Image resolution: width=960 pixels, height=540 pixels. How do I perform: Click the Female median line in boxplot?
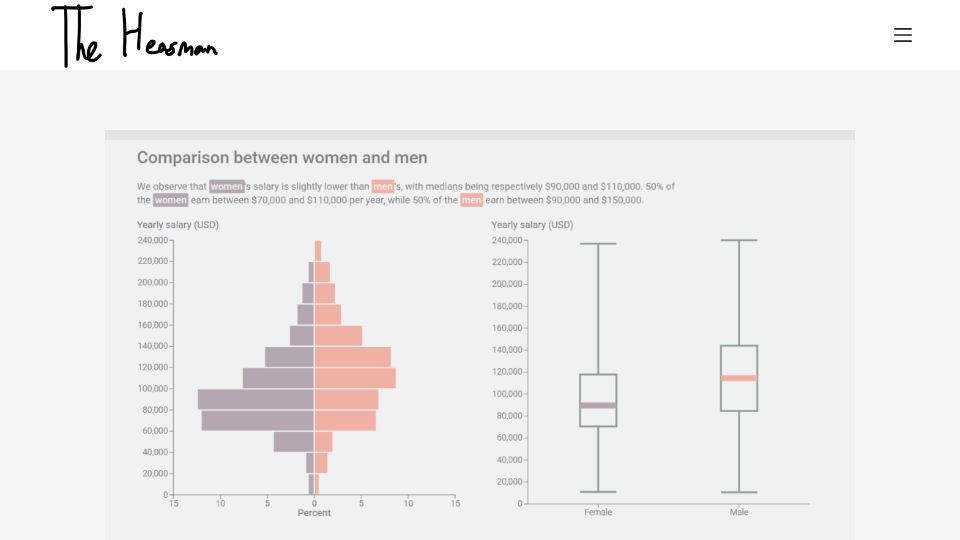click(598, 405)
